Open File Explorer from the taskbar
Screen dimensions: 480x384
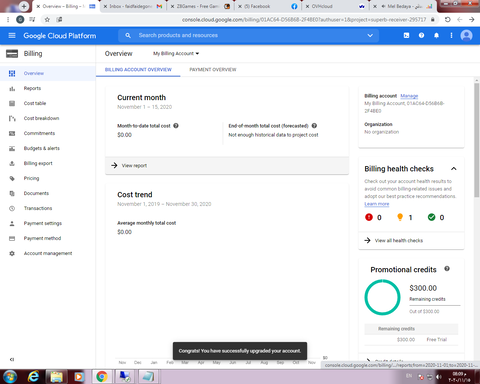tap(56, 377)
